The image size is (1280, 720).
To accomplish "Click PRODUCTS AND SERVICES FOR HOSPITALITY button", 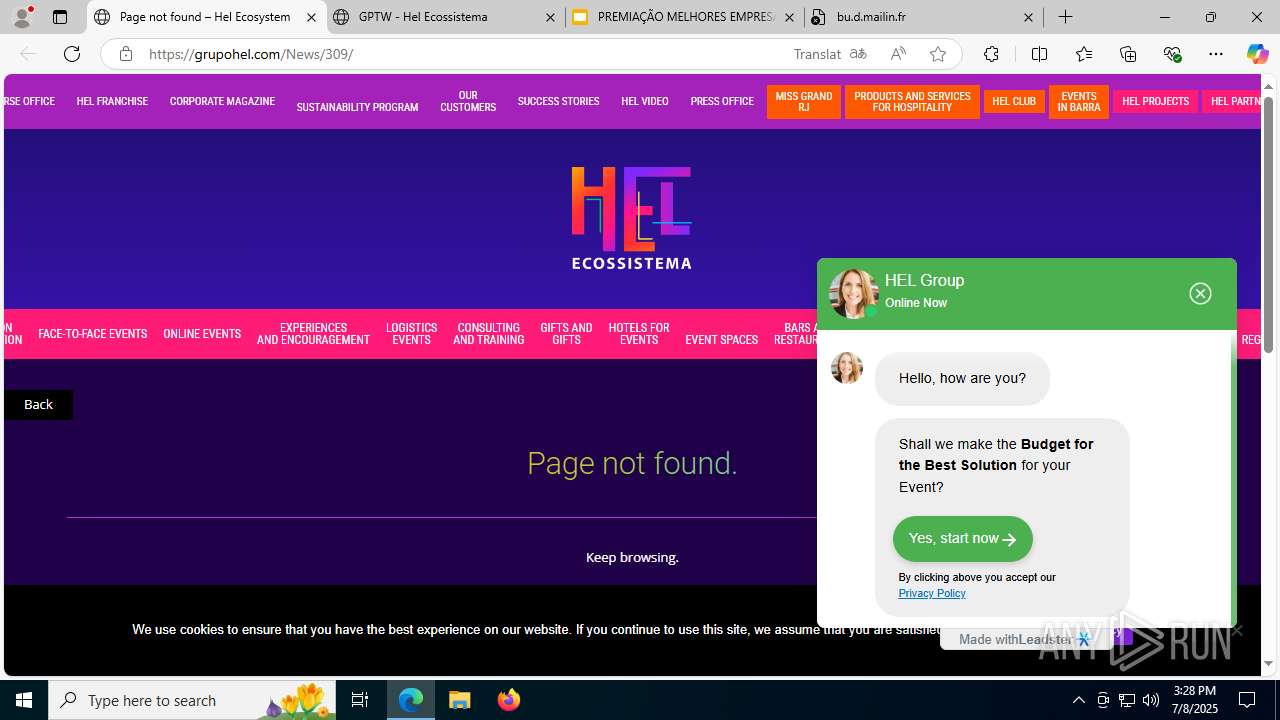I will [912, 102].
